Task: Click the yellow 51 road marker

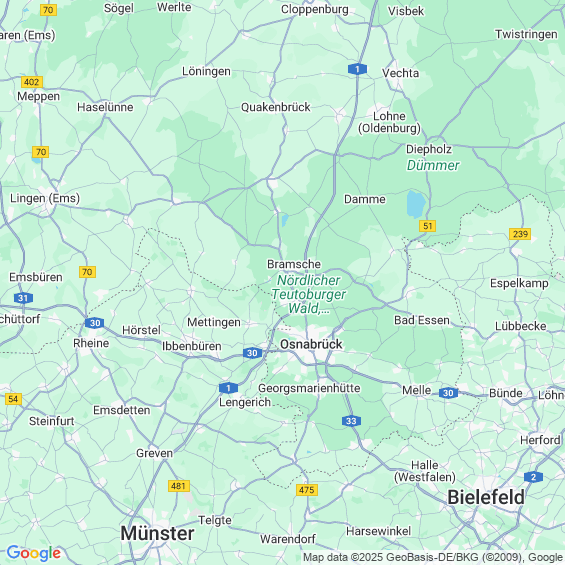Action: [x=428, y=226]
